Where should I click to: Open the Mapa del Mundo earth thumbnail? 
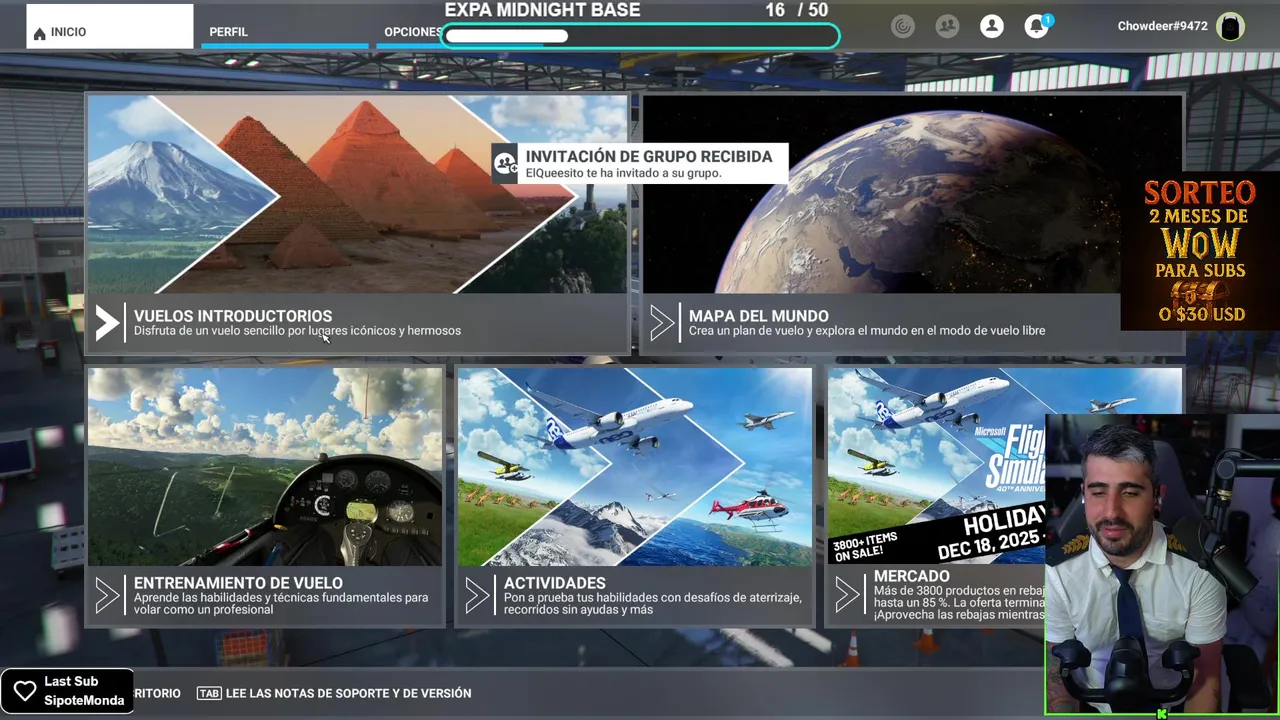pos(912,194)
